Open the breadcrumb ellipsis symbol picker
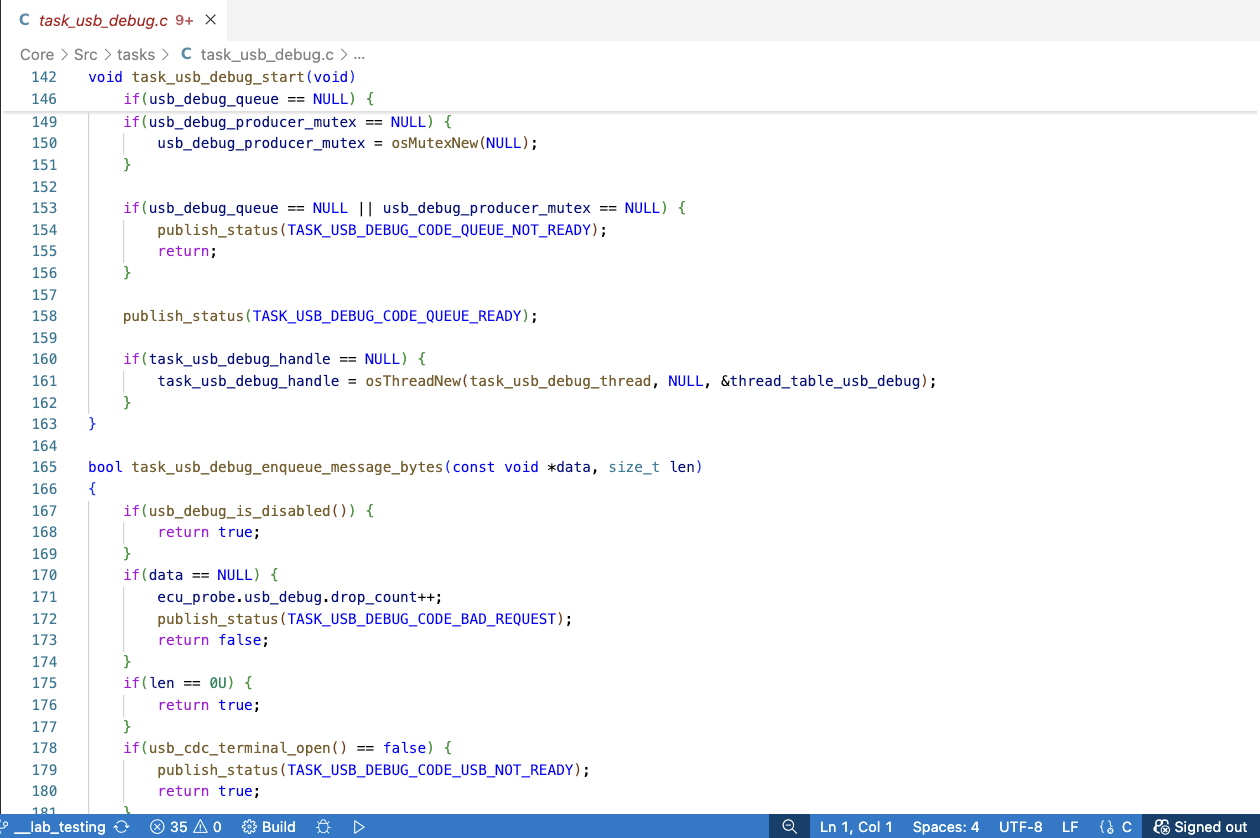 [x=360, y=55]
